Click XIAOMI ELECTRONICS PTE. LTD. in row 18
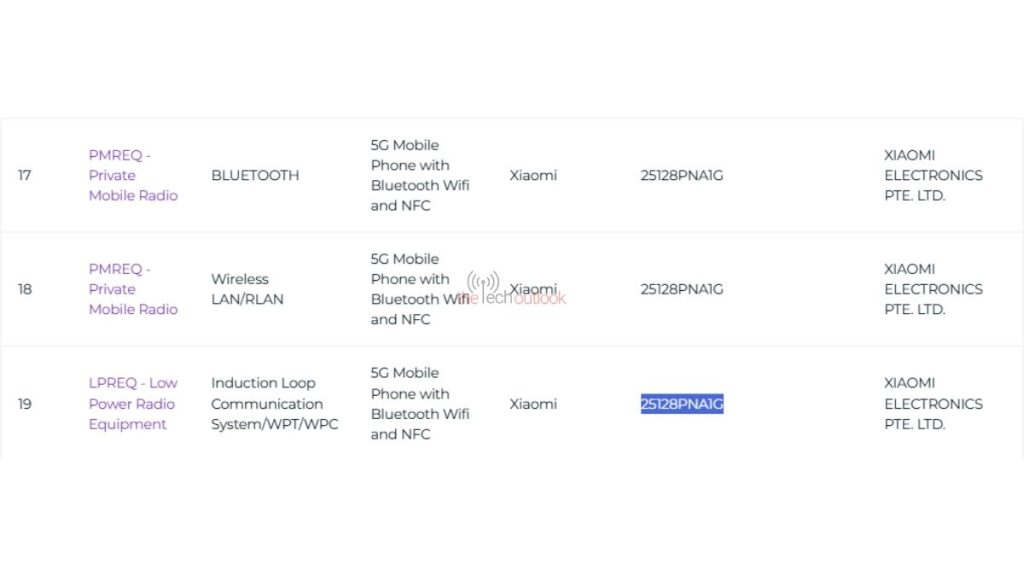 coord(933,289)
